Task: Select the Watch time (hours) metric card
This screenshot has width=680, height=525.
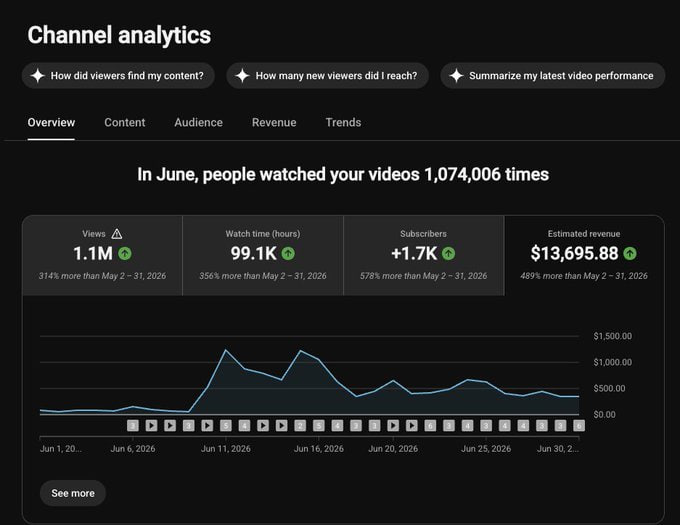Action: pyautogui.click(x=263, y=256)
